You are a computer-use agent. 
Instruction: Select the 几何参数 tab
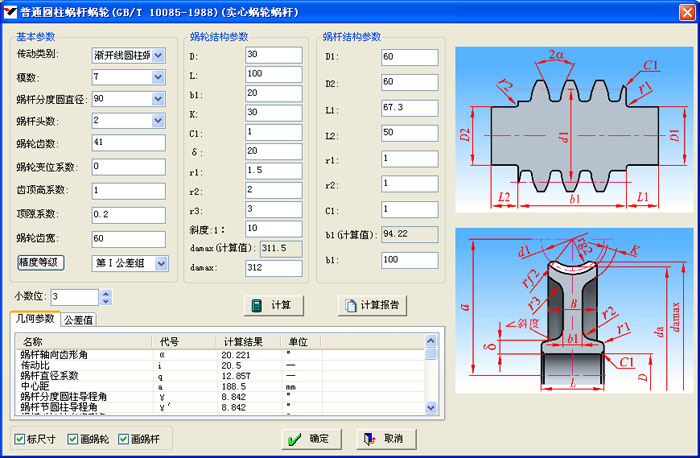pyautogui.click(x=33, y=319)
